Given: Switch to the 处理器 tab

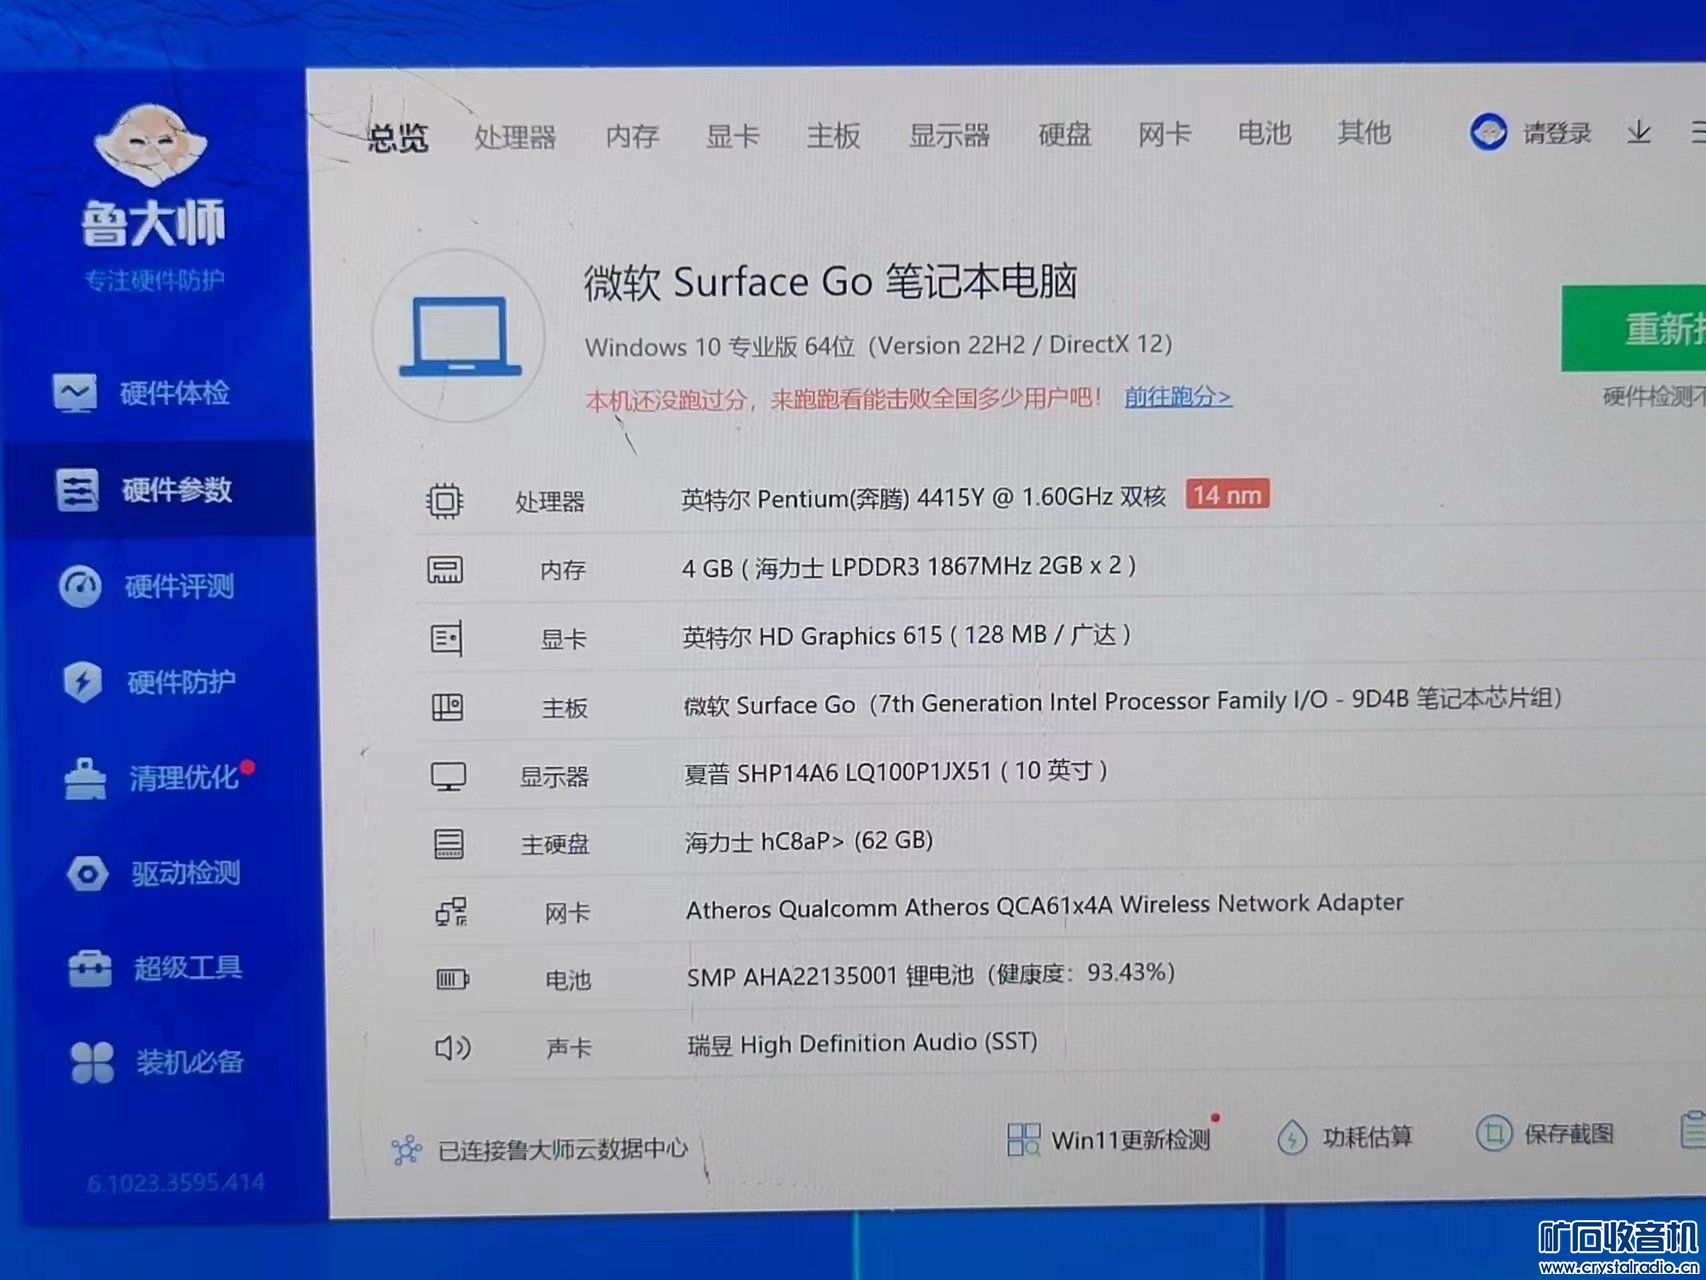Looking at the screenshot, I should pyautogui.click(x=515, y=137).
